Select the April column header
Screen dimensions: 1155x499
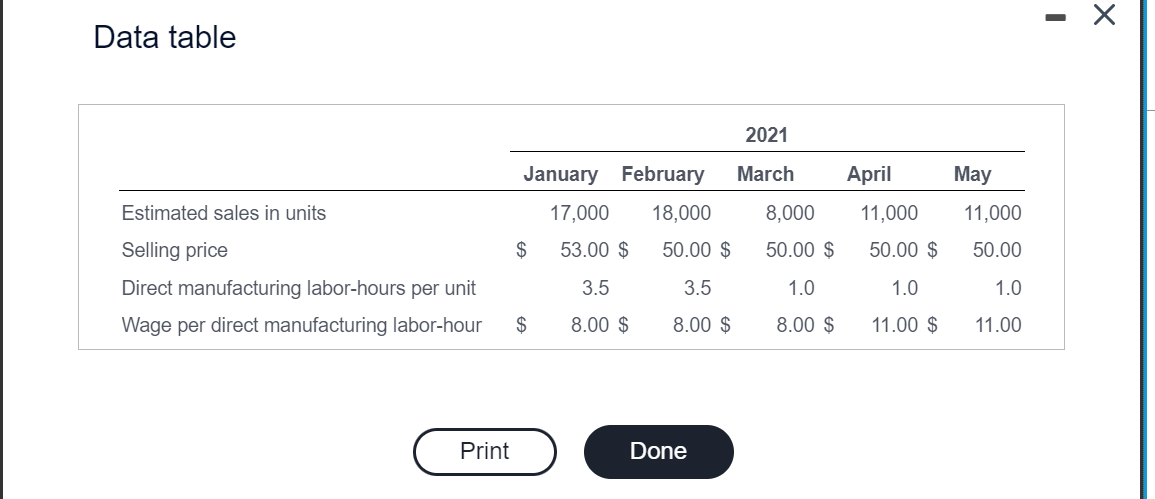coord(868,175)
